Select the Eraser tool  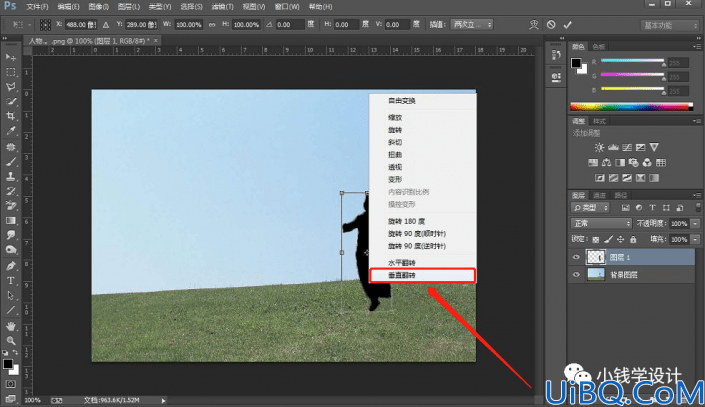pos(11,206)
